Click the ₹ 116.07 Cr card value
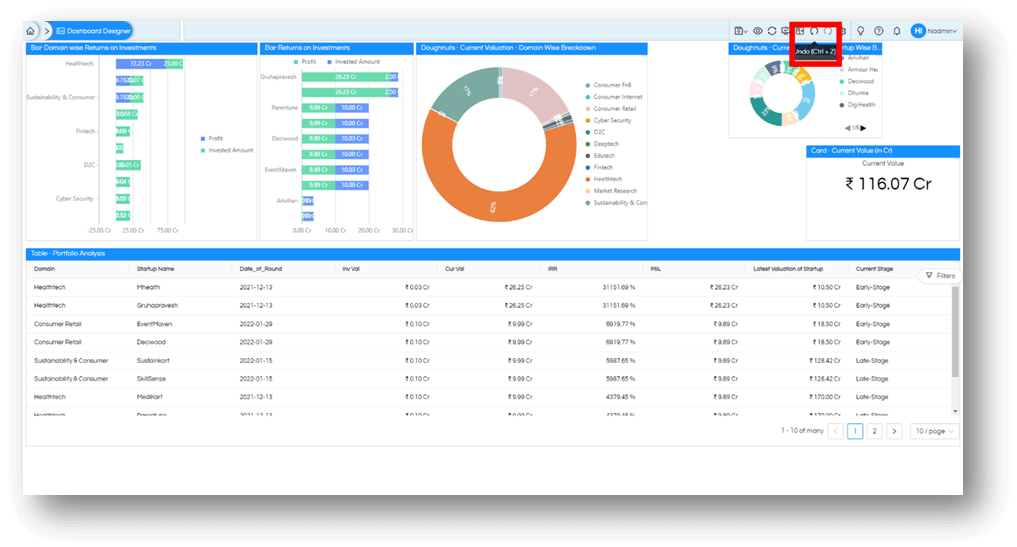 pos(888,184)
